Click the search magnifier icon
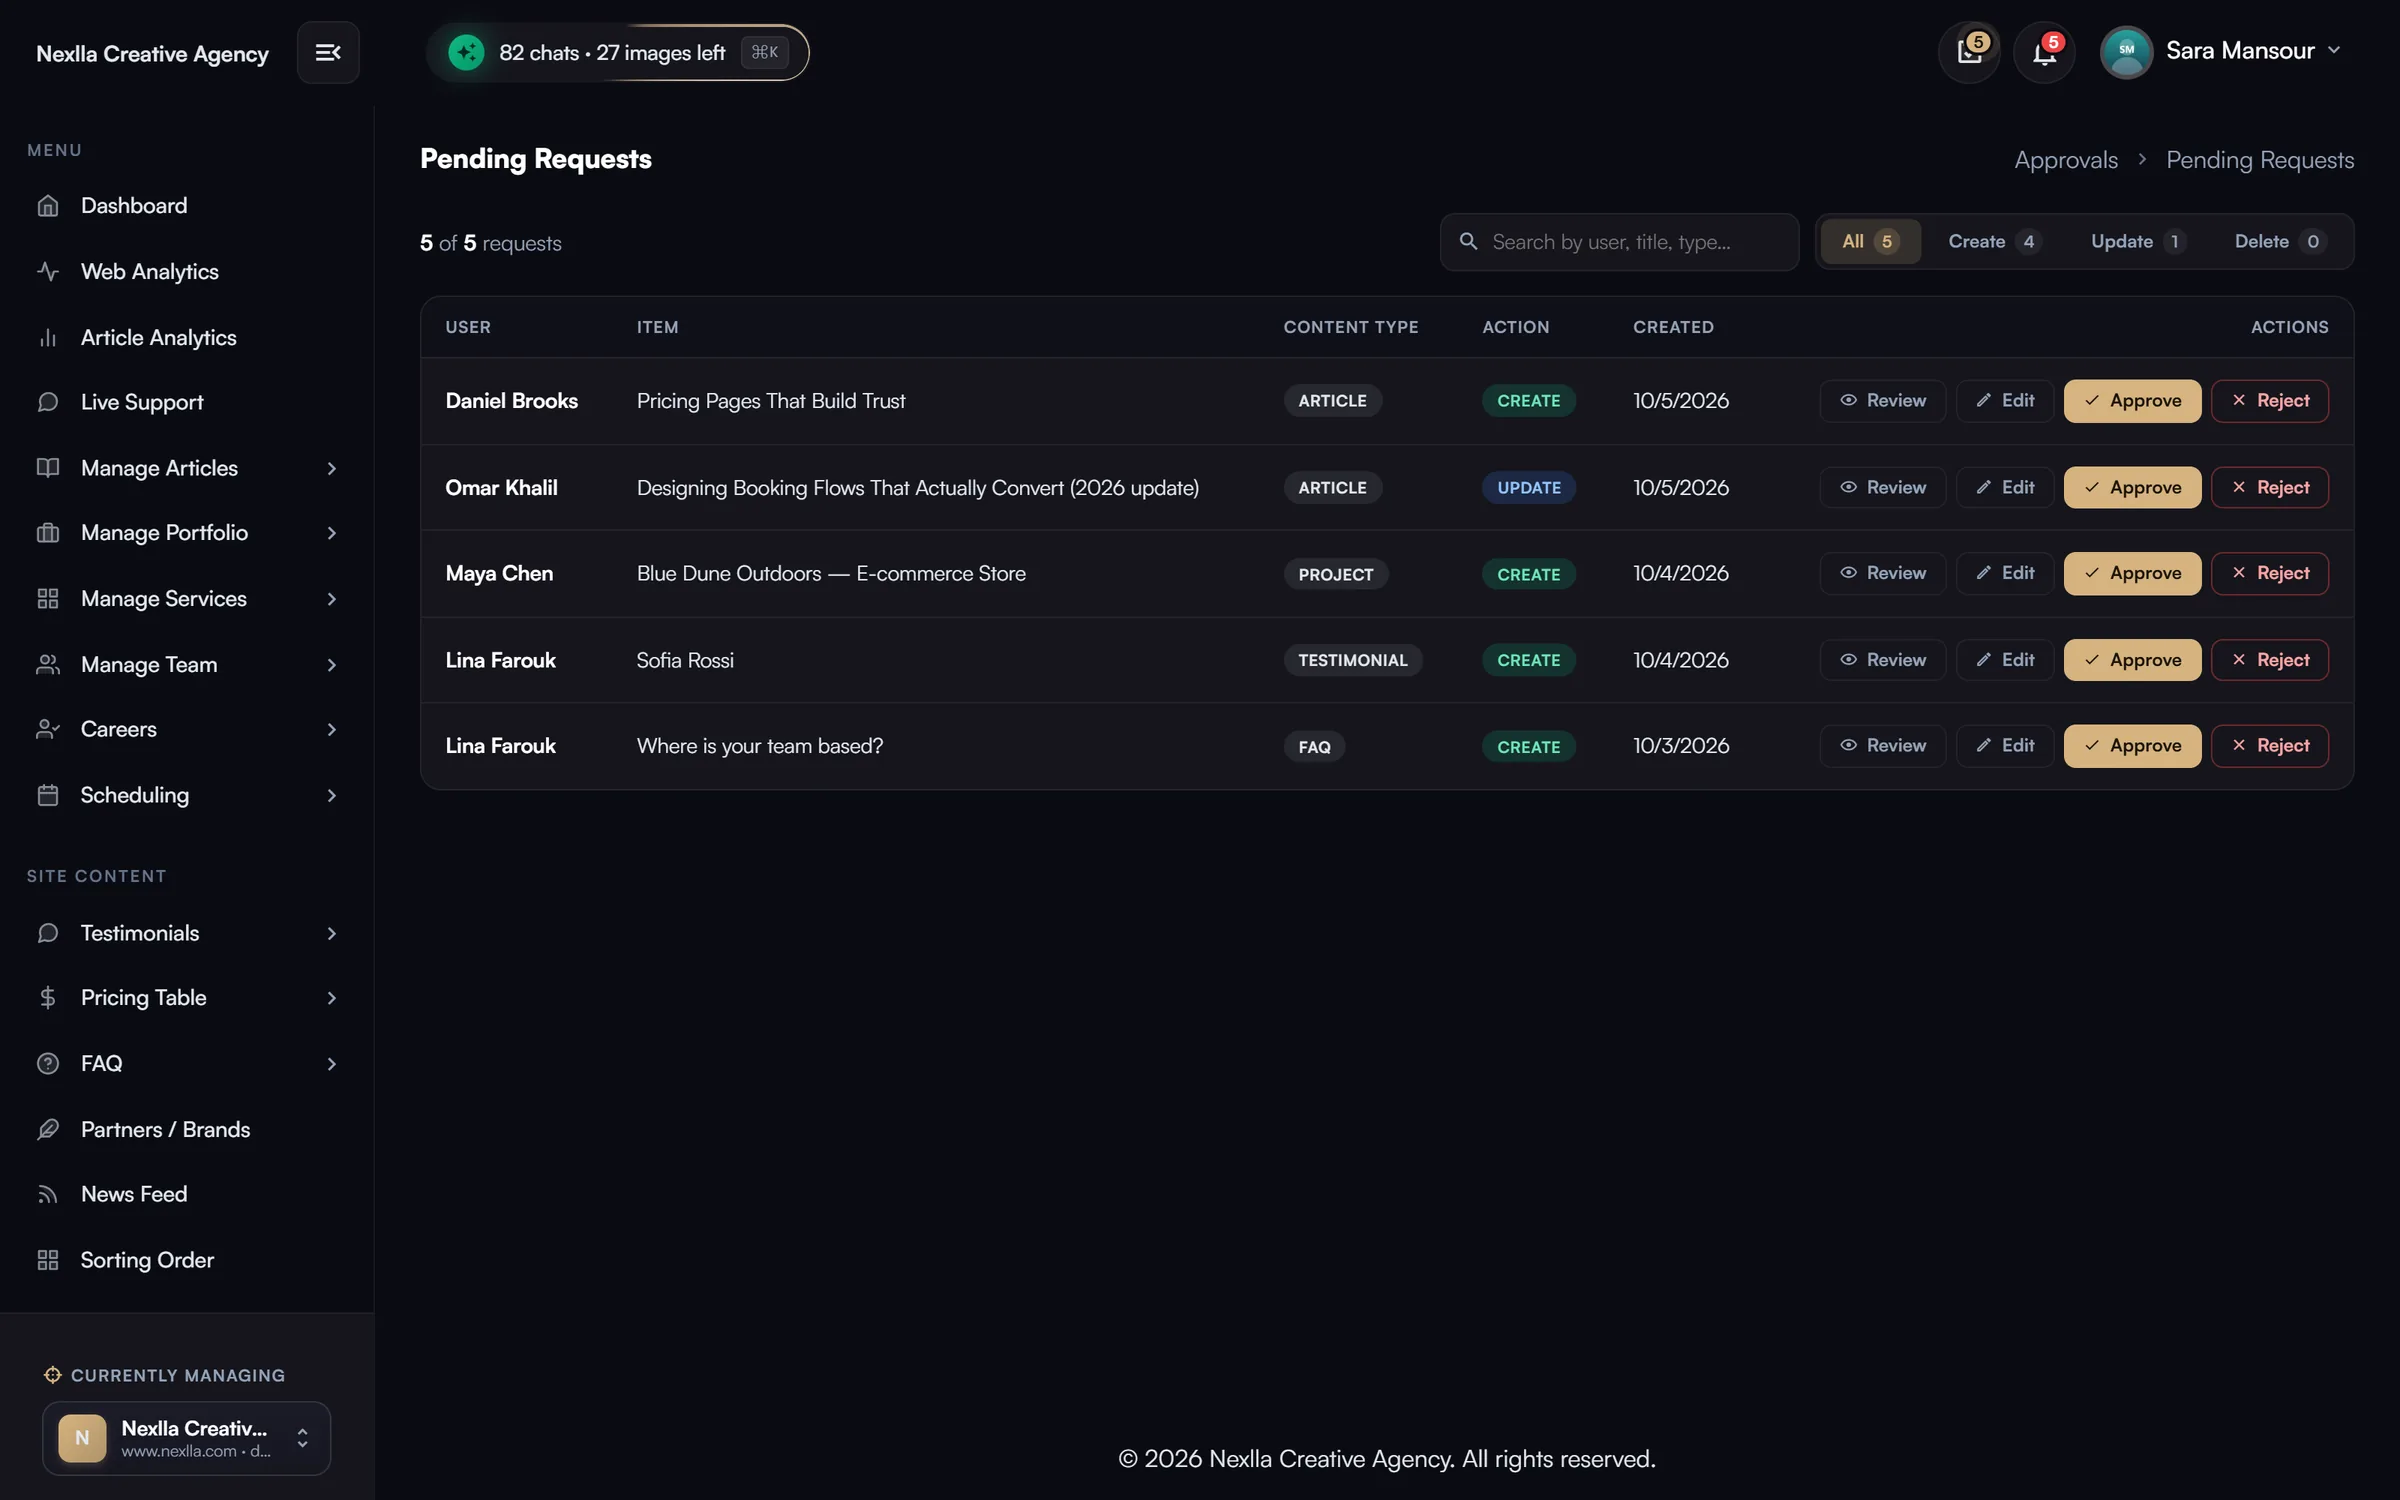This screenshot has width=2400, height=1500. 1468,241
